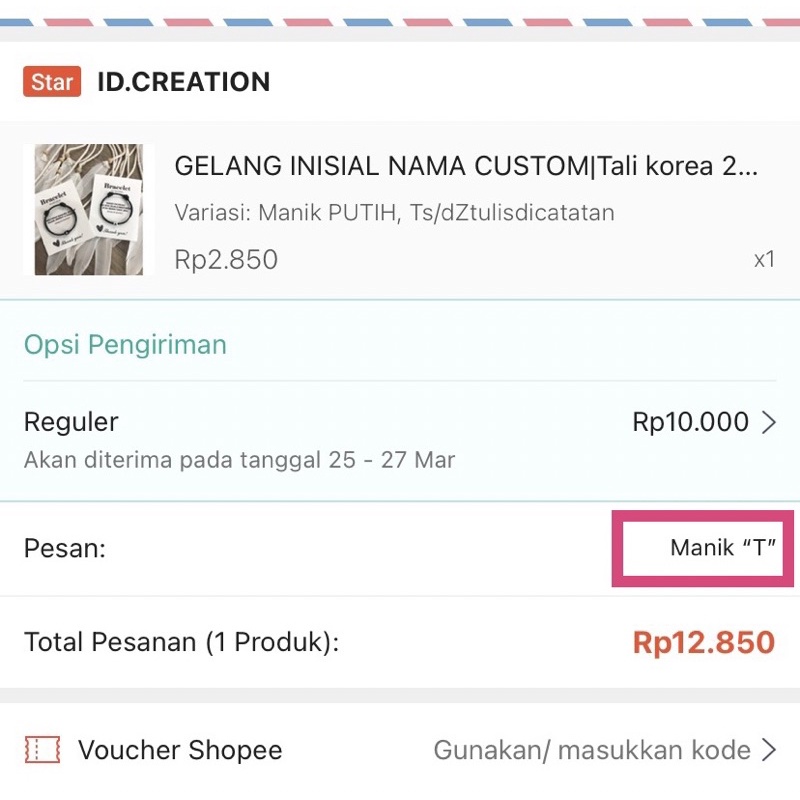The image size is (800, 800).
Task: Click the Variasi Manik PUTIH text
Action: 394,213
